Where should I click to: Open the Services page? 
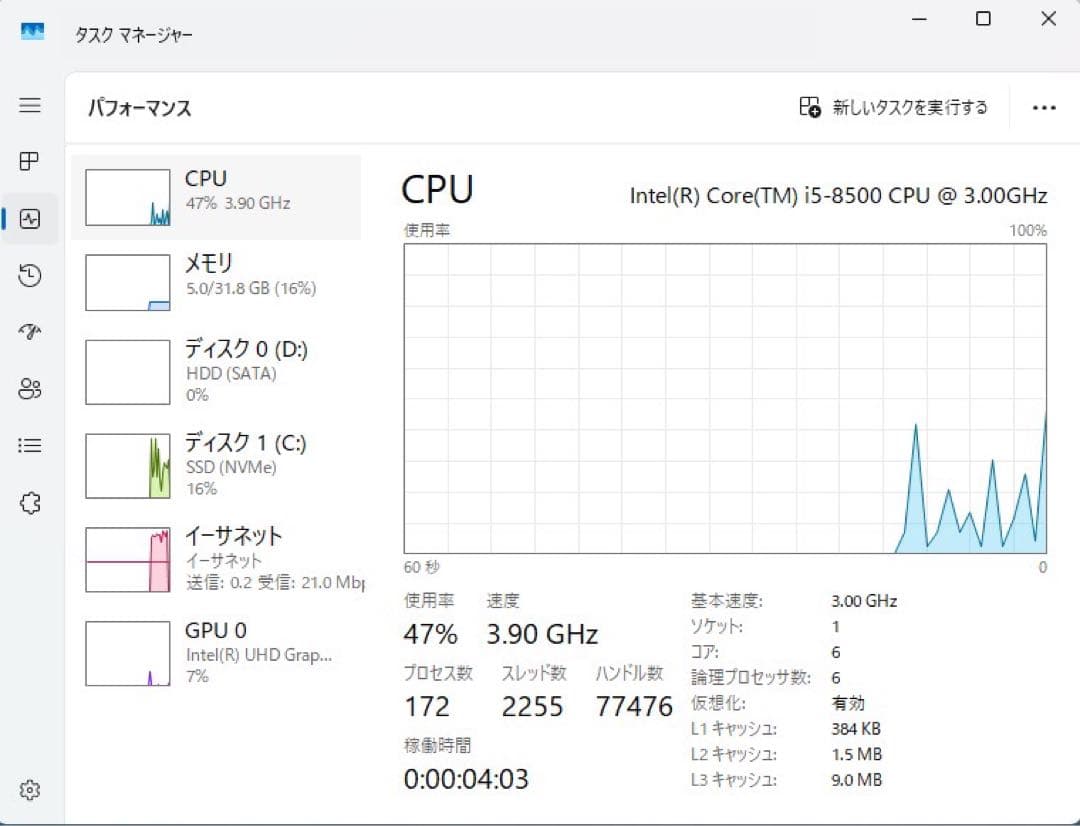click(x=30, y=503)
